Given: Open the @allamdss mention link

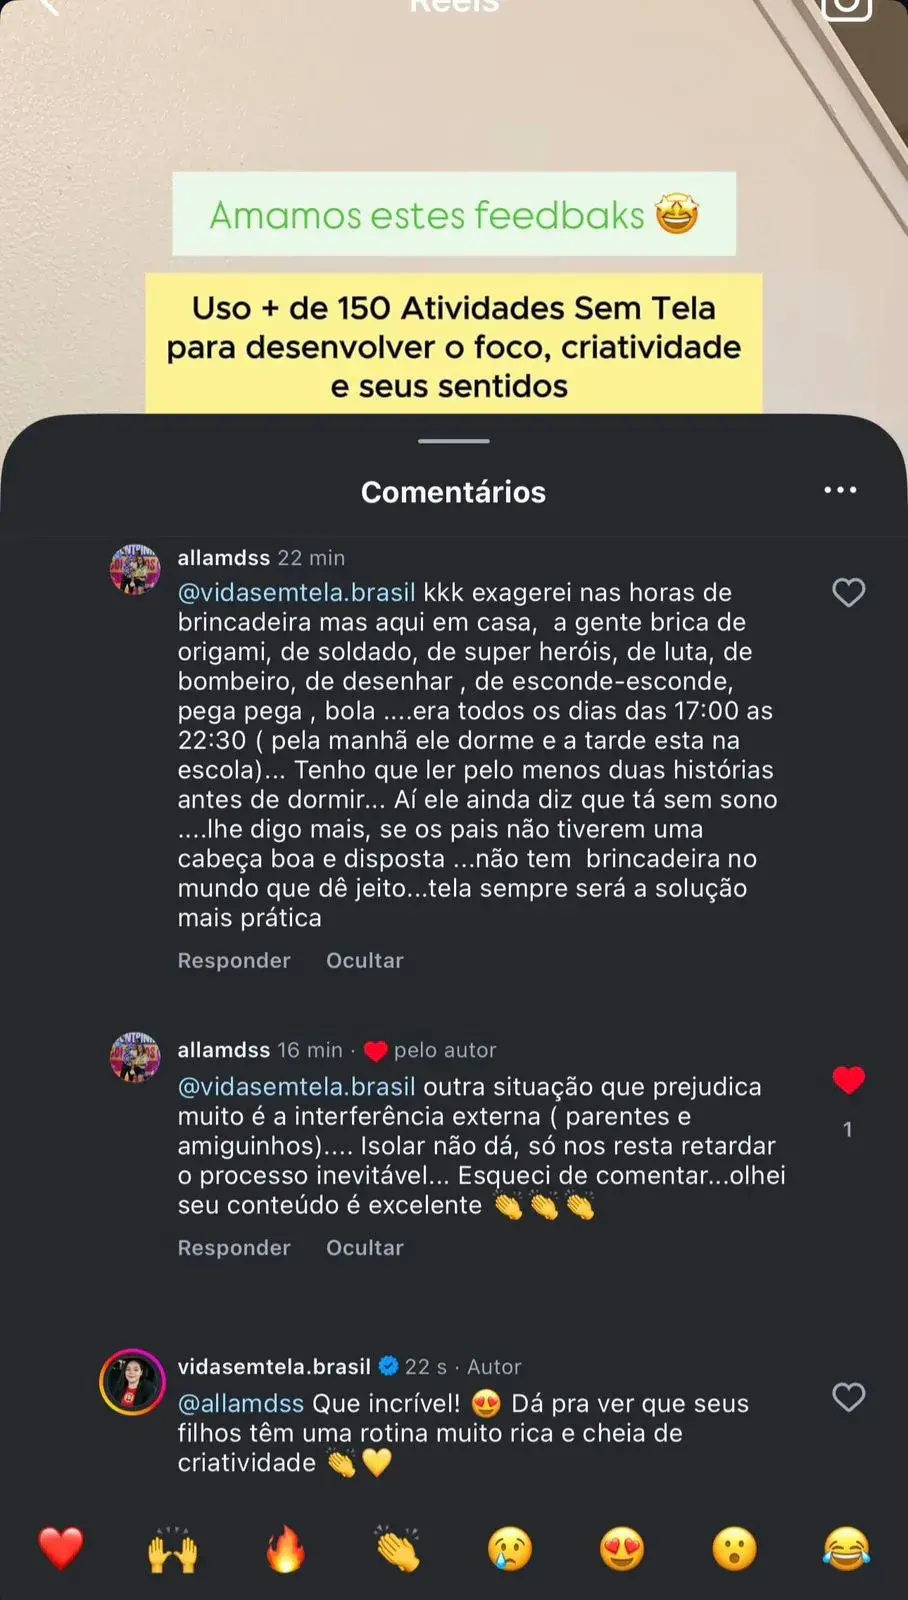Looking at the screenshot, I should tap(241, 1404).
